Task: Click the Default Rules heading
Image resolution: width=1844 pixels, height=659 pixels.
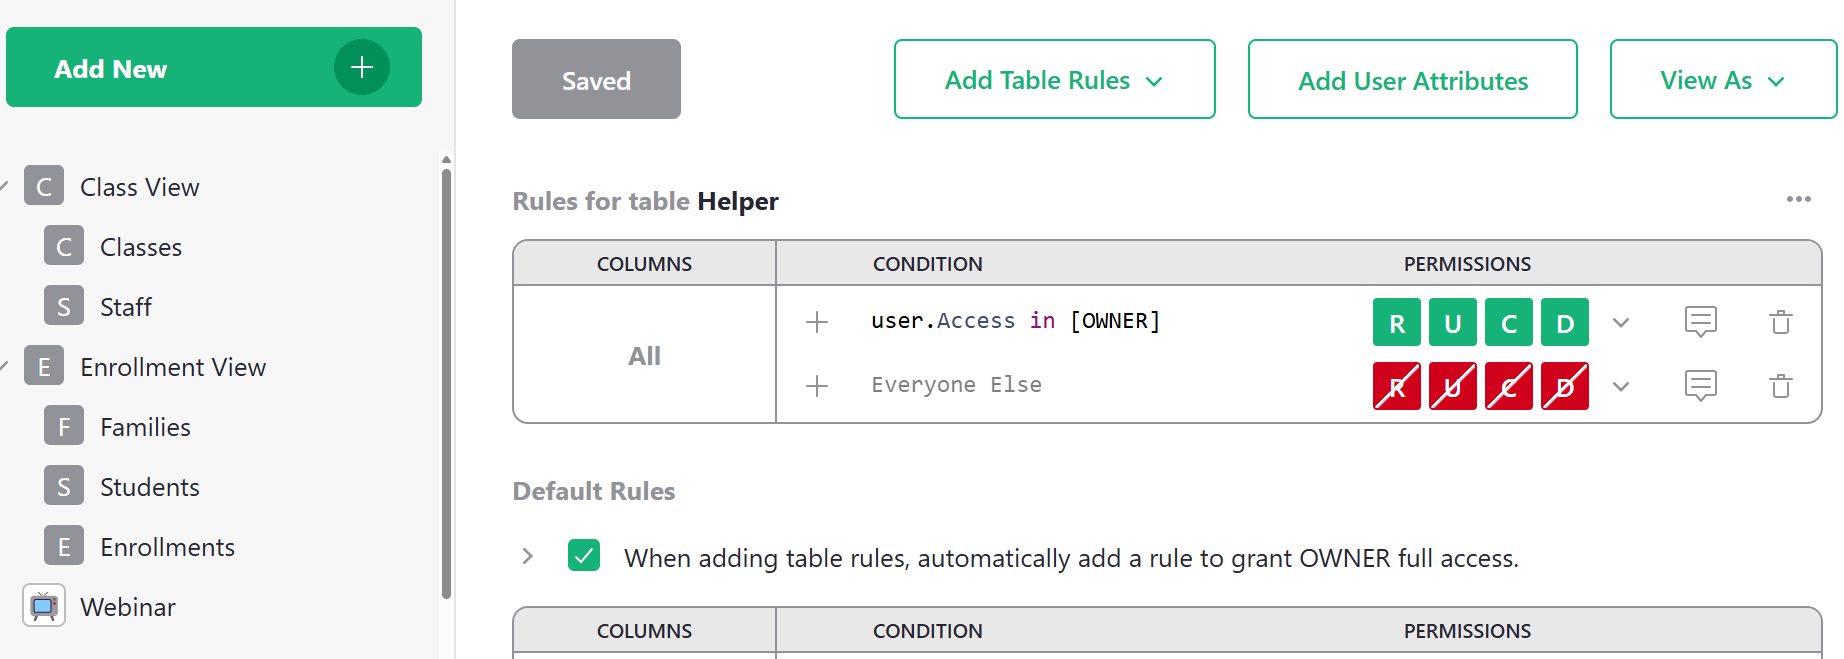Action: [594, 491]
